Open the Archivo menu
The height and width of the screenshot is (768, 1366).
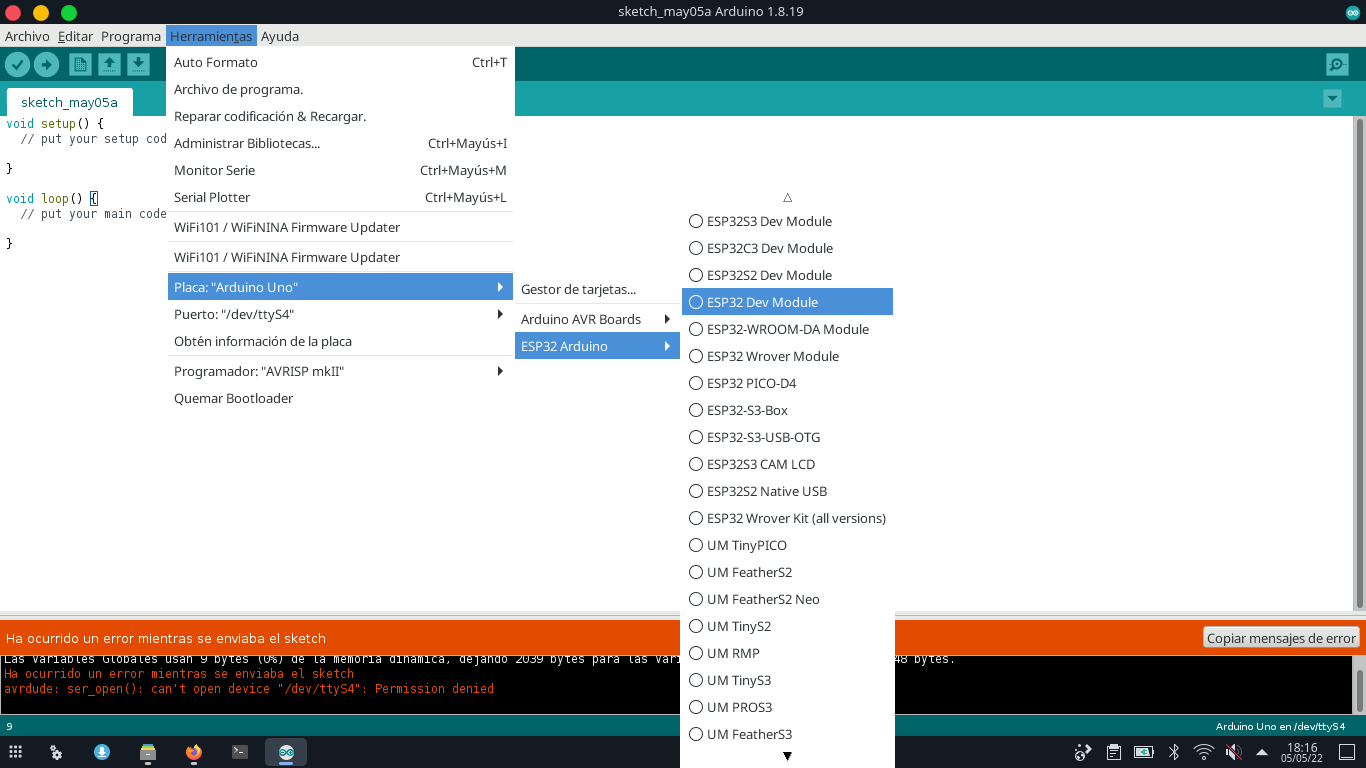tap(27, 36)
